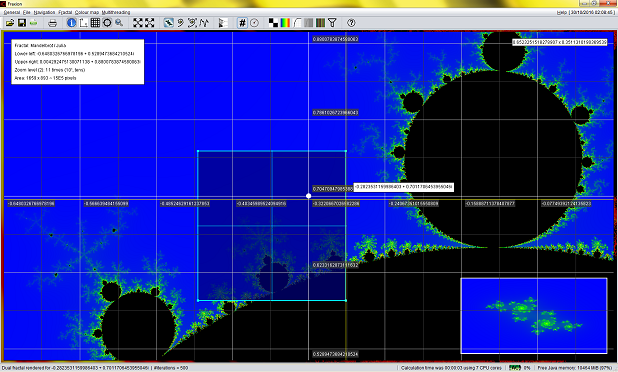This screenshot has height=372, width=618.
Task: Toggle the hash symbol toolbar button
Action: pyautogui.click(x=242, y=23)
